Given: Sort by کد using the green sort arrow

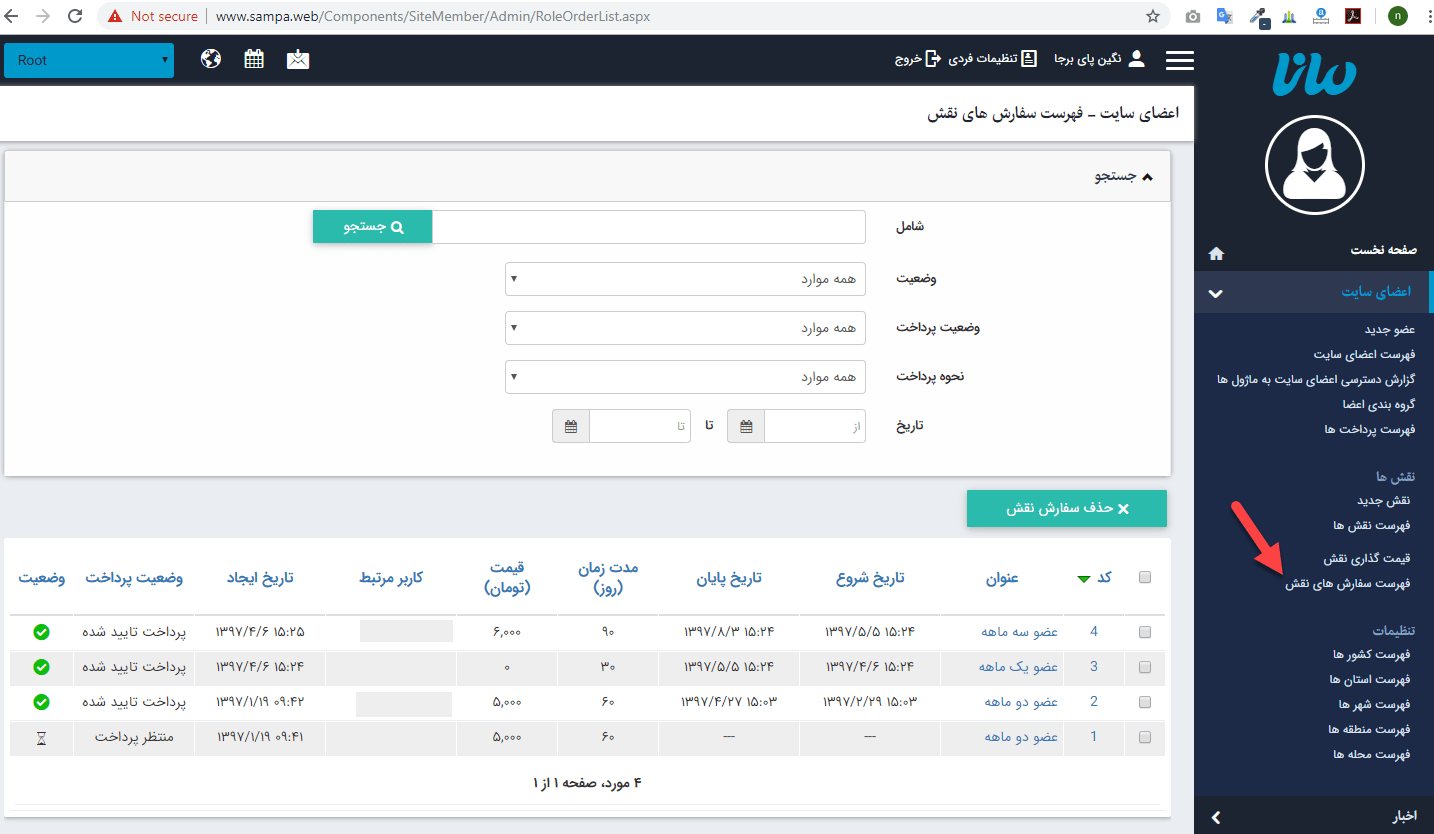Looking at the screenshot, I should tap(1084, 577).
